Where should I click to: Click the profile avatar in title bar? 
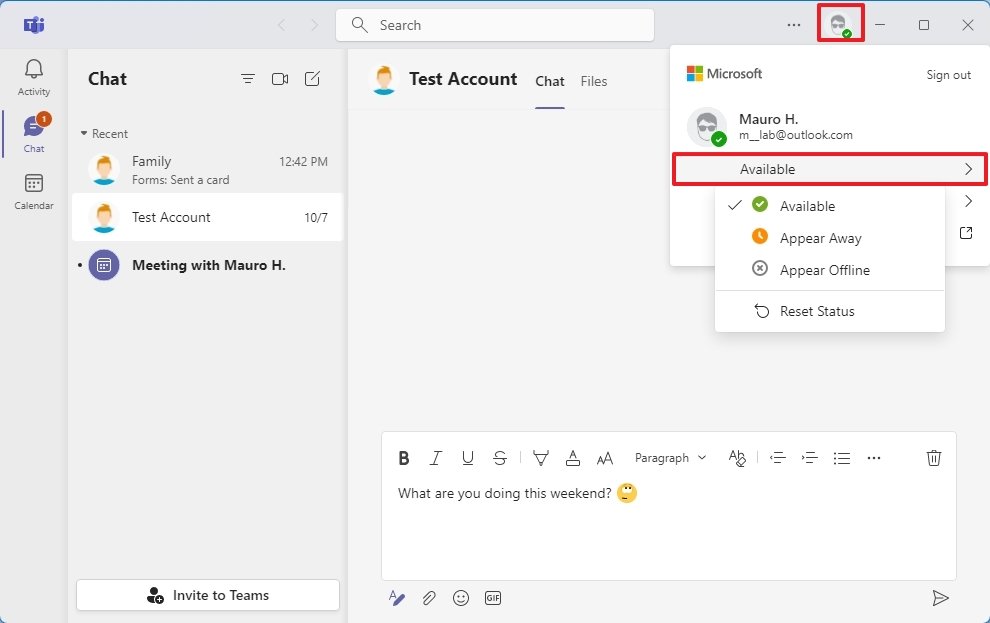click(840, 25)
